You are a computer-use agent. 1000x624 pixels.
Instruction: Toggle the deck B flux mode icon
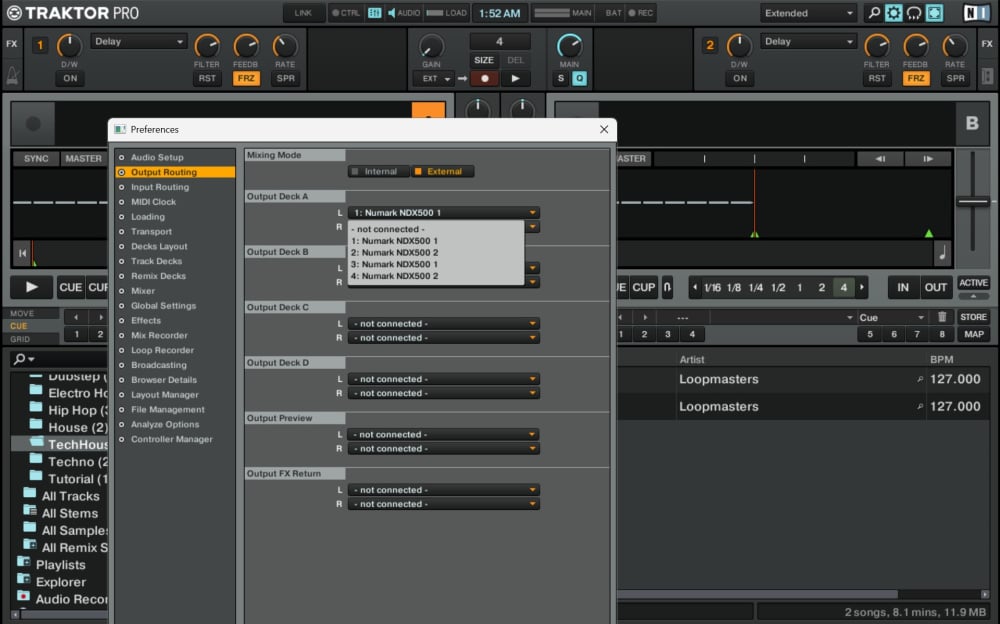[667, 287]
